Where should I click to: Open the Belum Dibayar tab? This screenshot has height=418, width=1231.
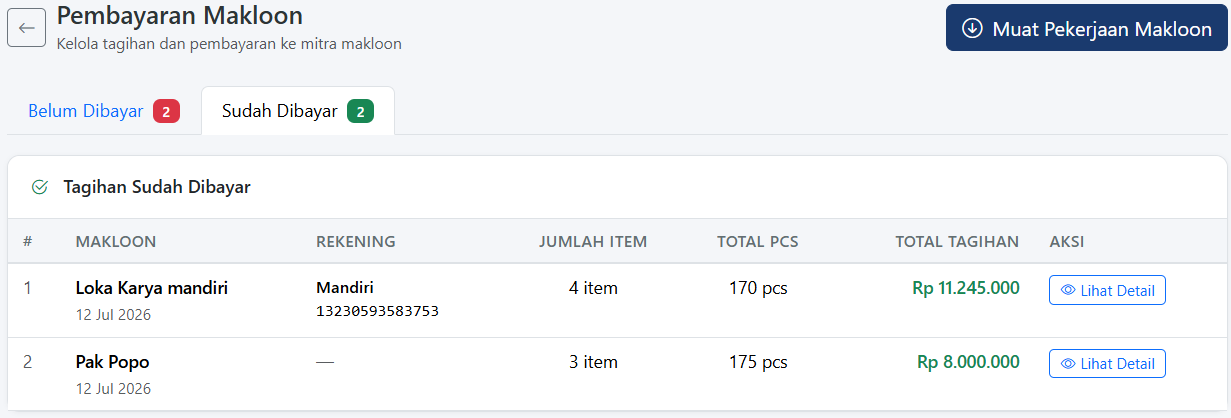point(104,111)
